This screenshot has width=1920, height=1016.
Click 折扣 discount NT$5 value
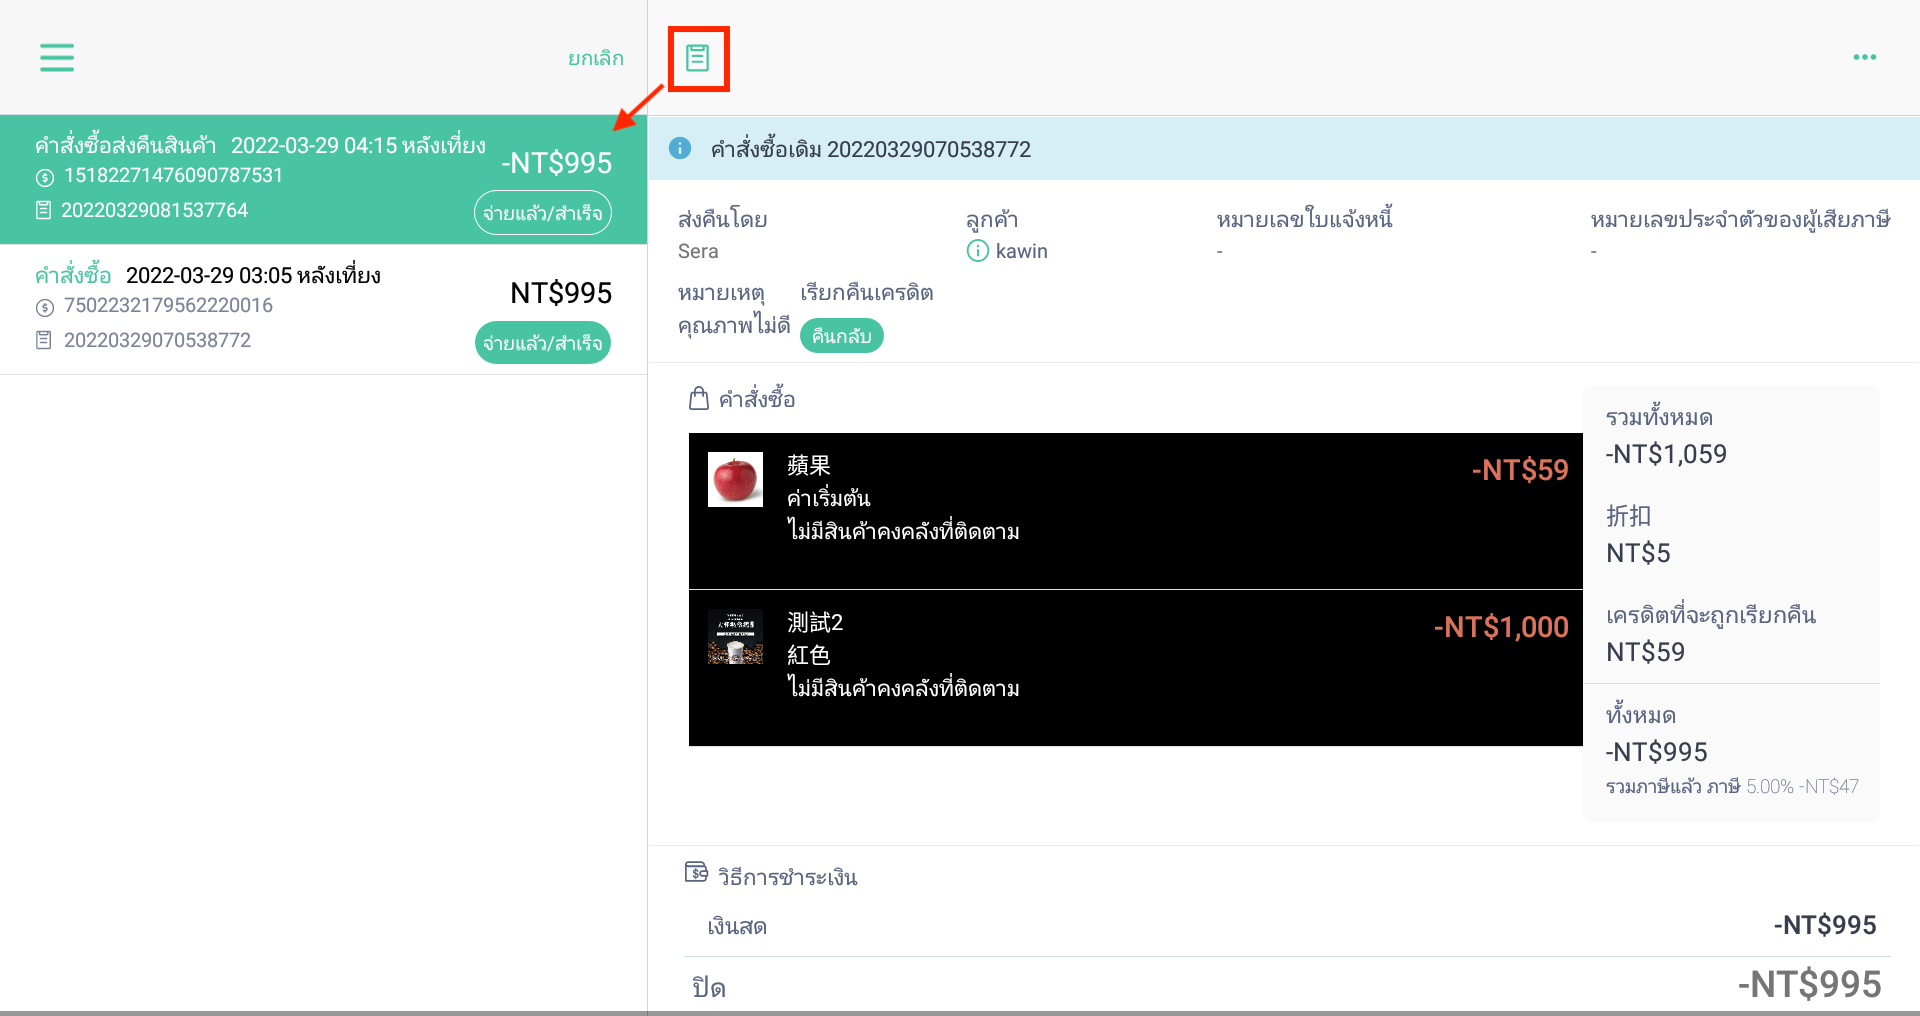(1638, 553)
